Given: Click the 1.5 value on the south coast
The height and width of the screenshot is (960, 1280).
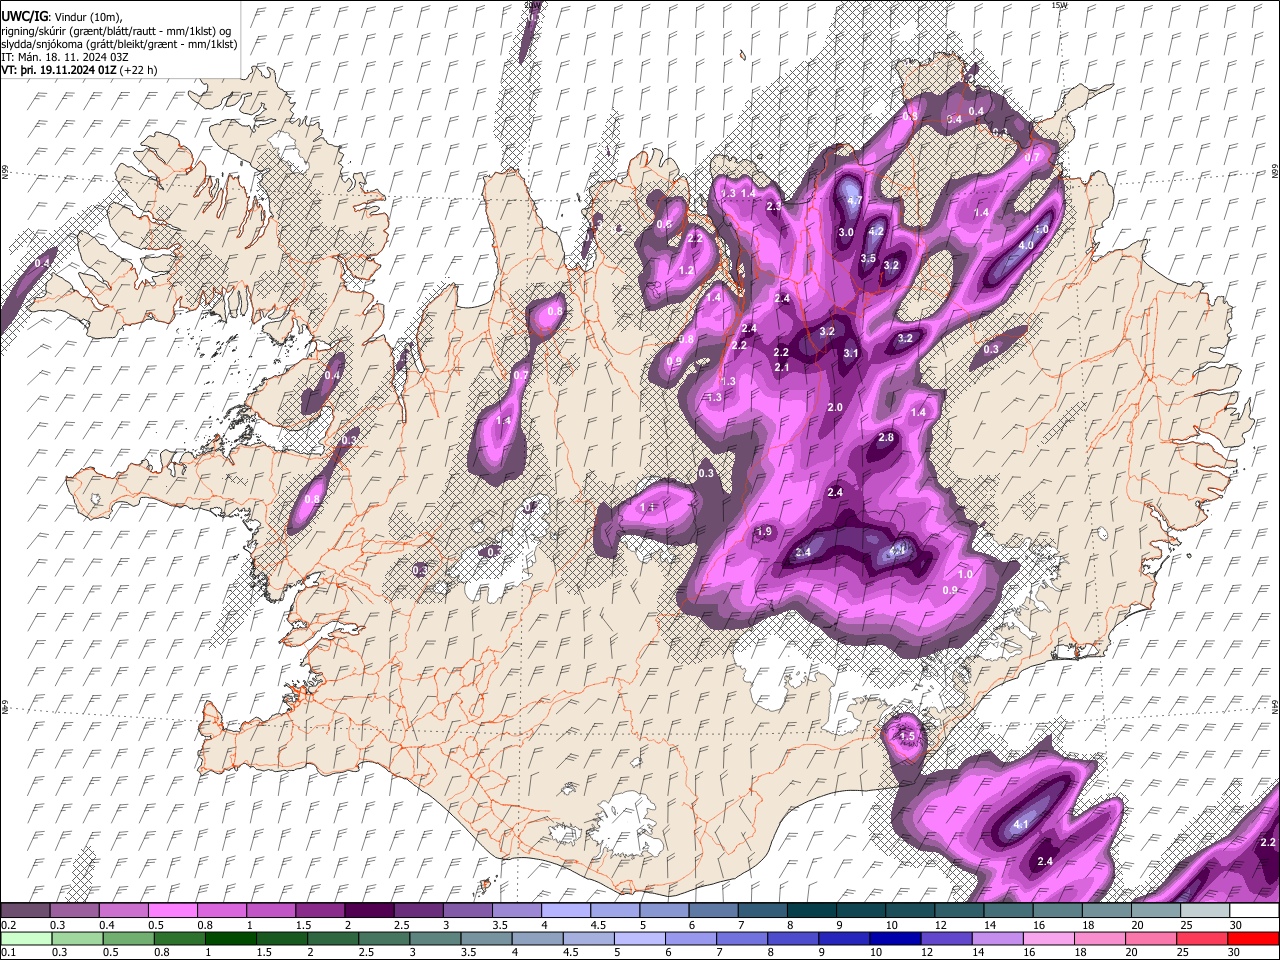Looking at the screenshot, I should coord(907,736).
